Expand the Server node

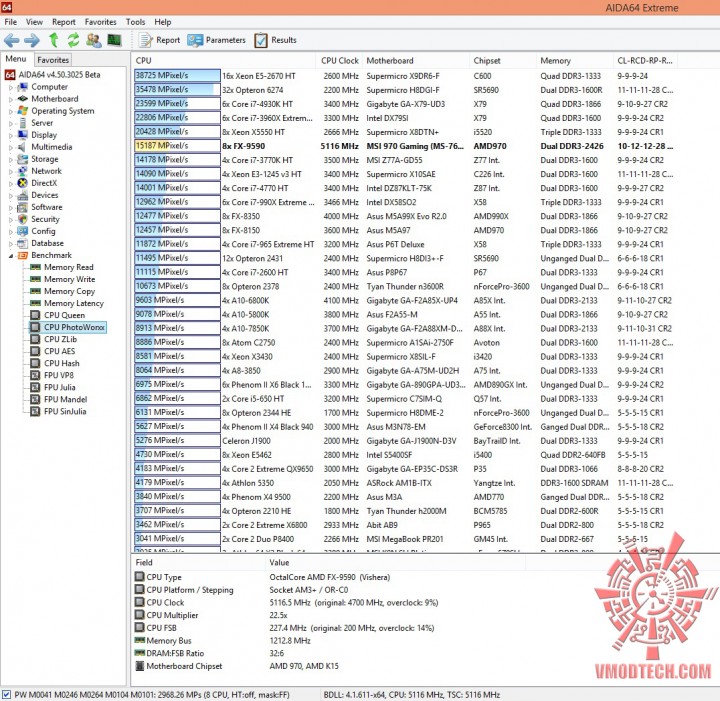click(11, 123)
